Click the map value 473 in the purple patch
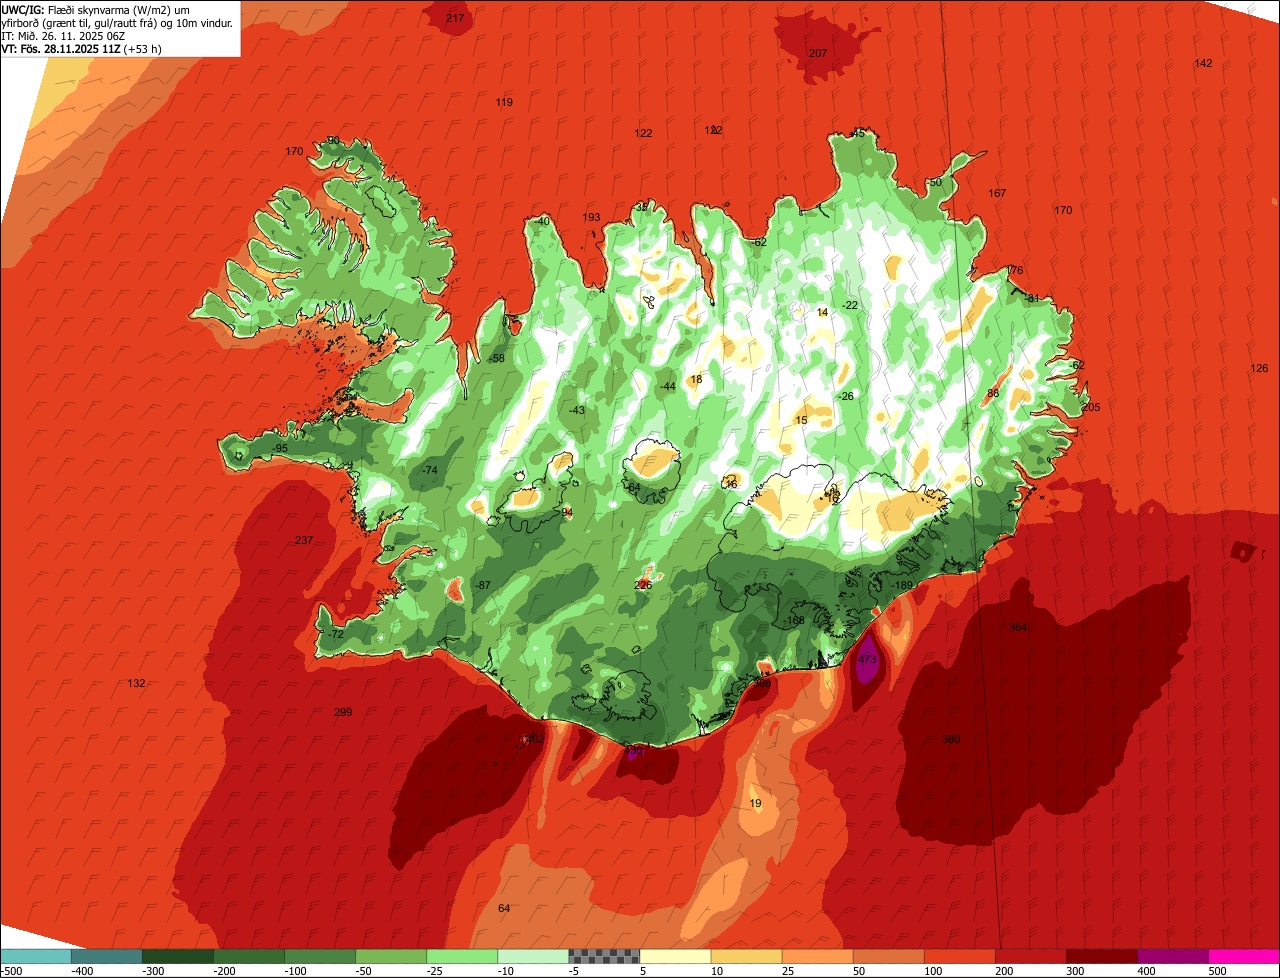Image resolution: width=1280 pixels, height=978 pixels. [867, 660]
